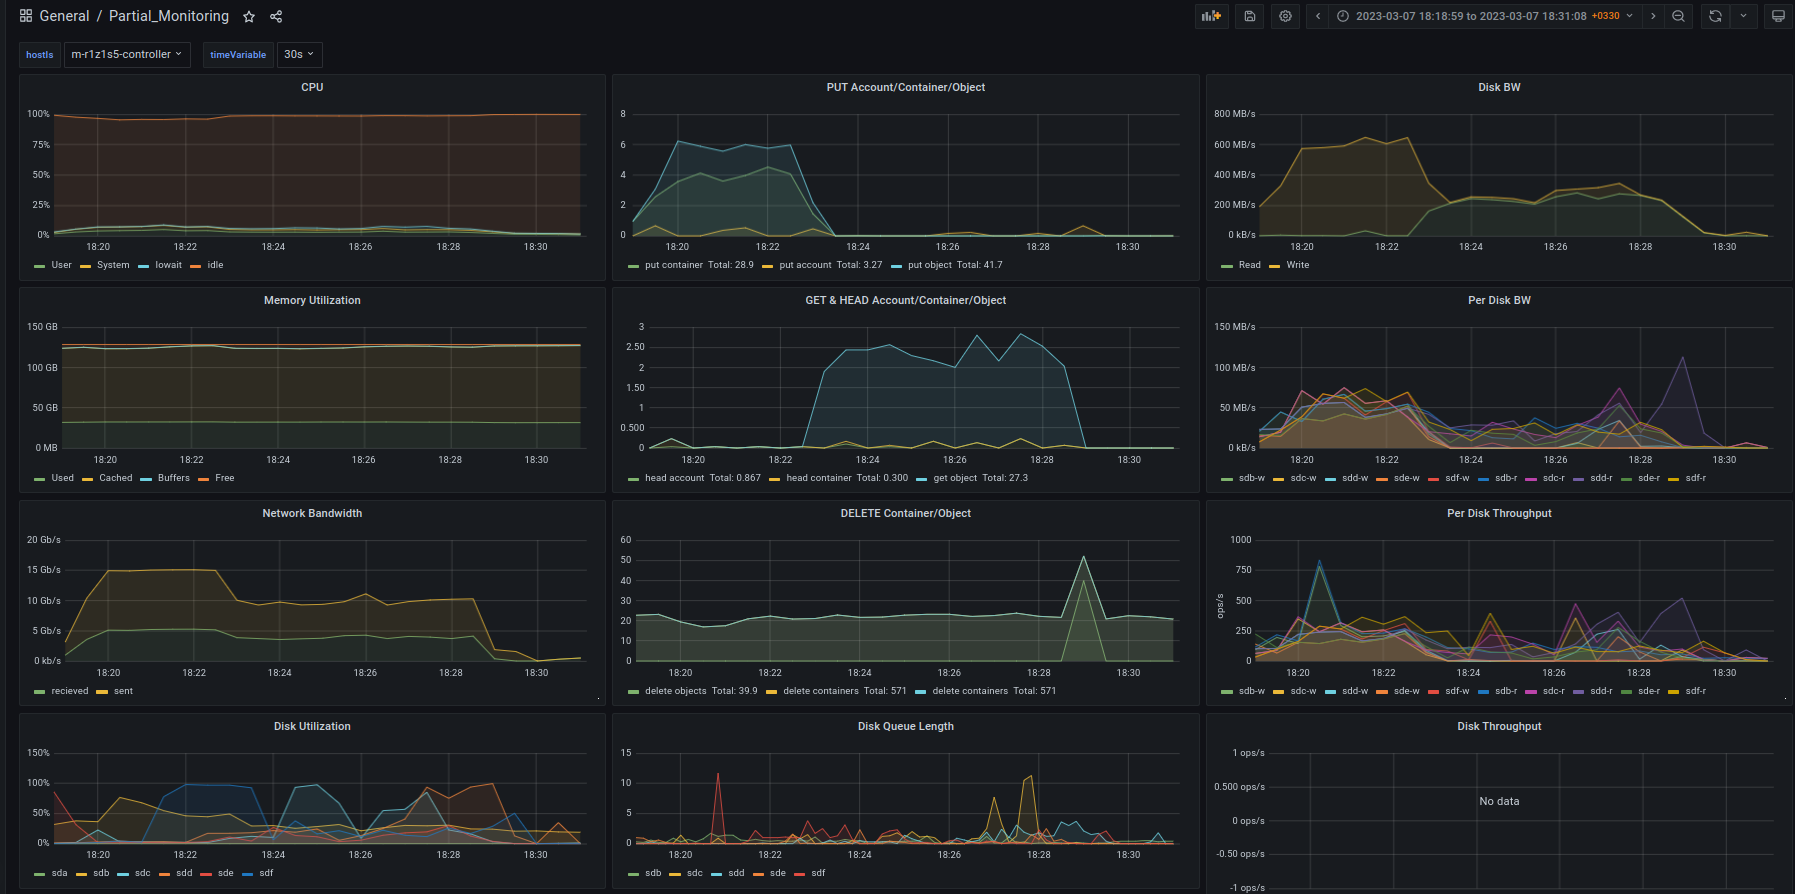Viewport: 1795px width, 894px height.
Task: Shift time range backward with left arrow
Action: point(1318,16)
